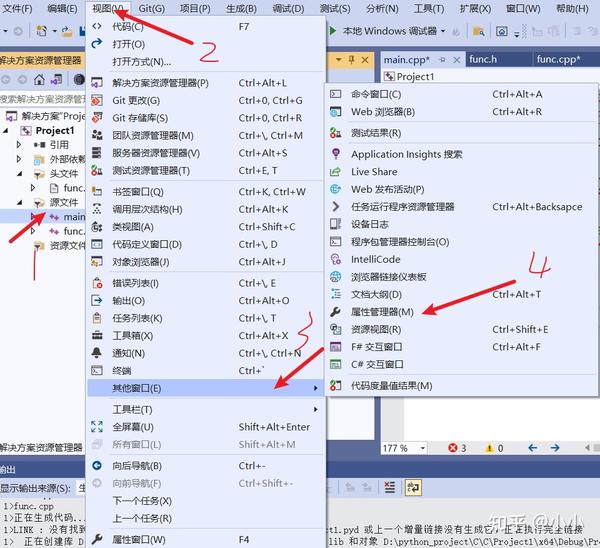600x548 pixels.
Task: Choose Navigate Backward (向后导航) entry
Action: tap(207, 466)
